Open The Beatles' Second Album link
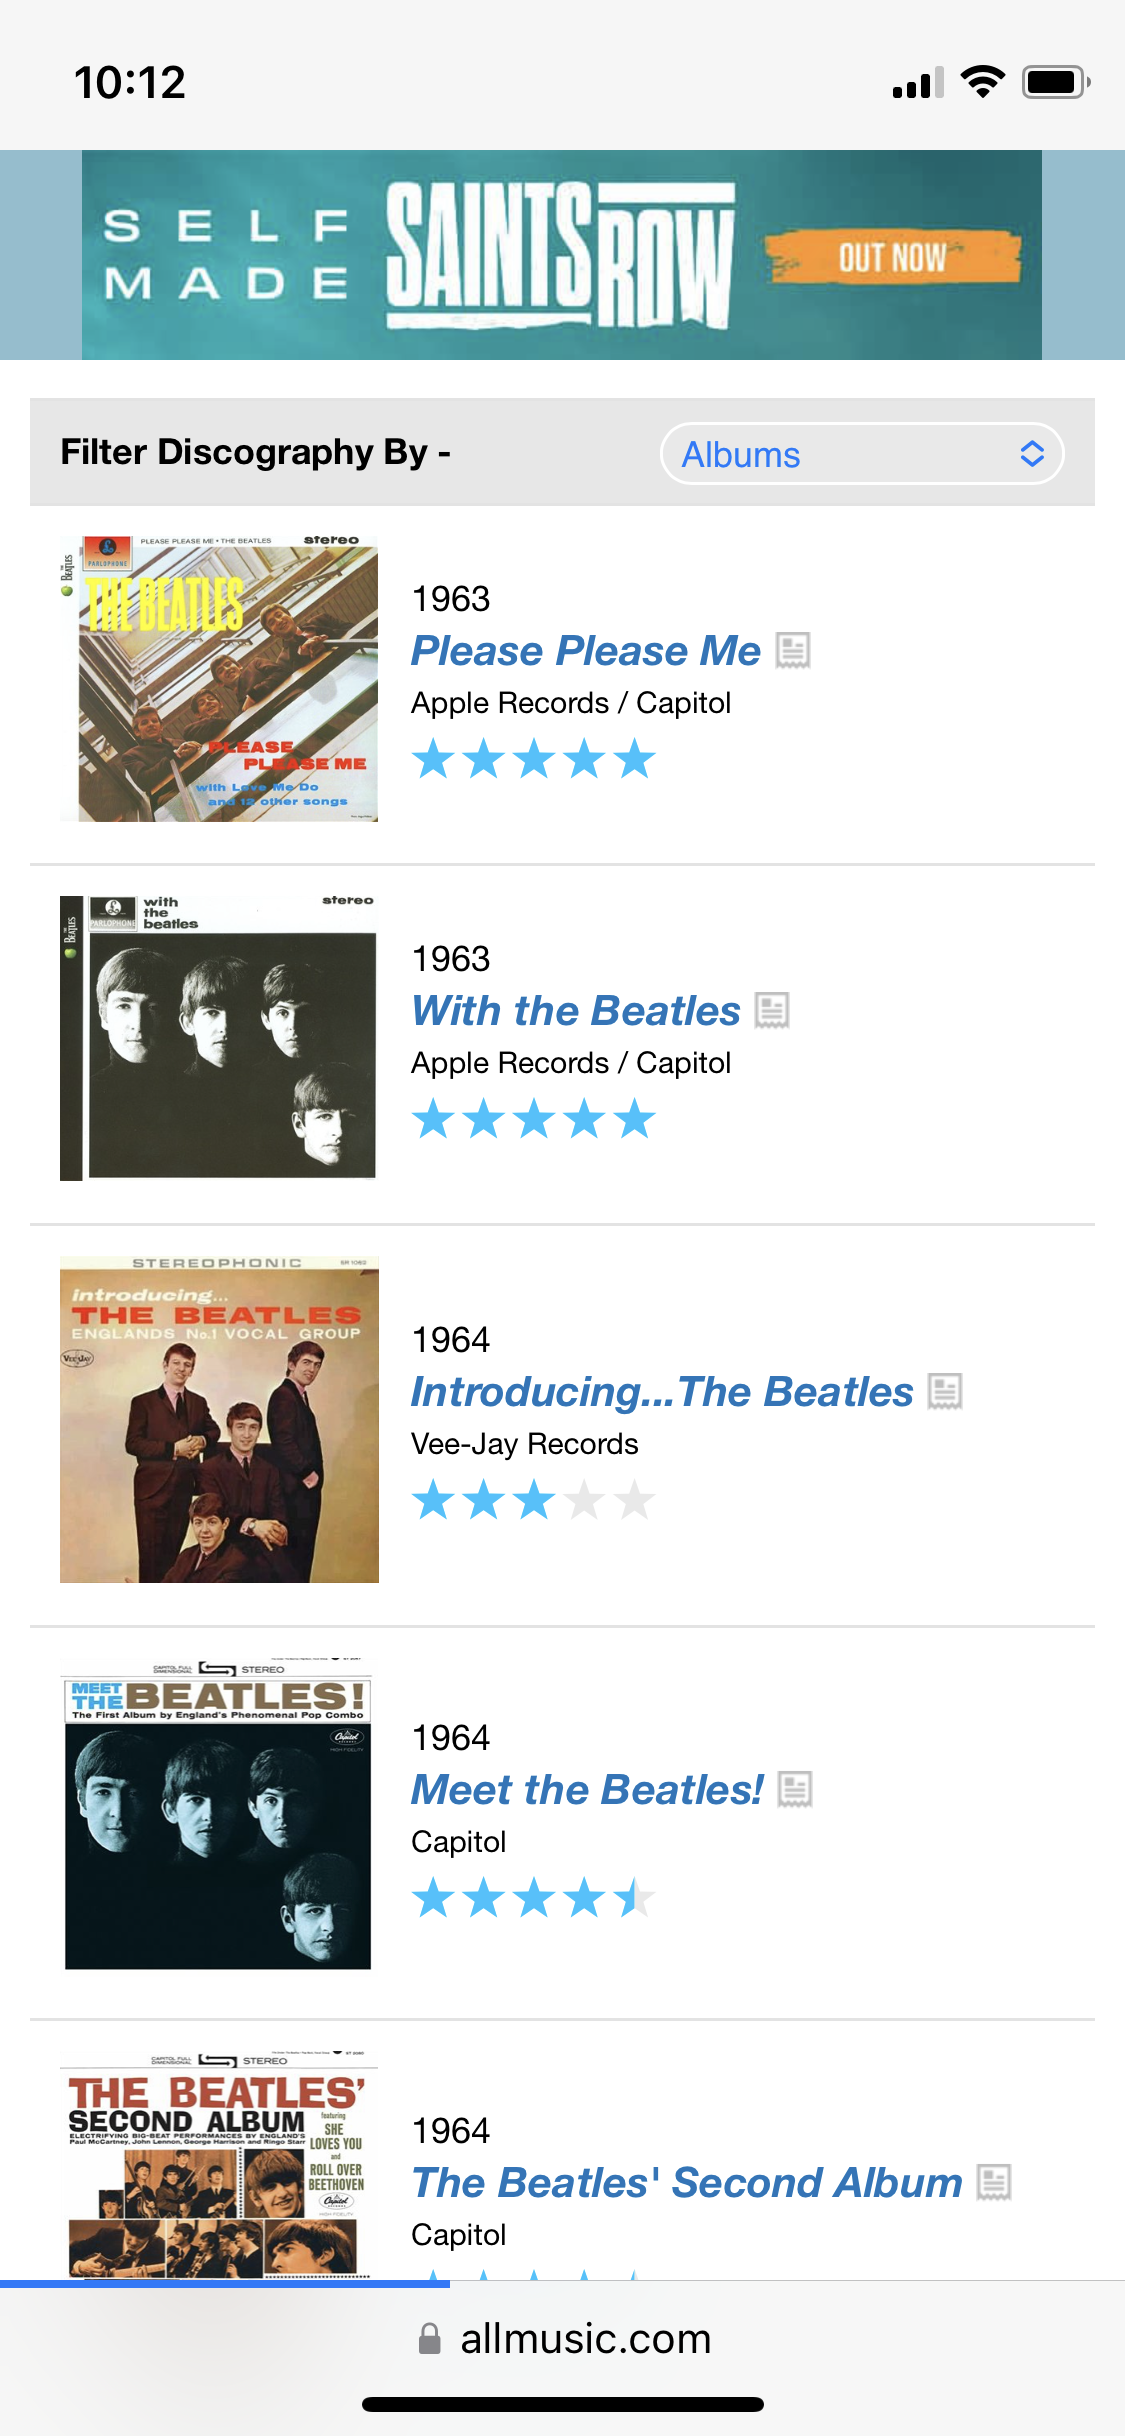 tap(687, 2183)
